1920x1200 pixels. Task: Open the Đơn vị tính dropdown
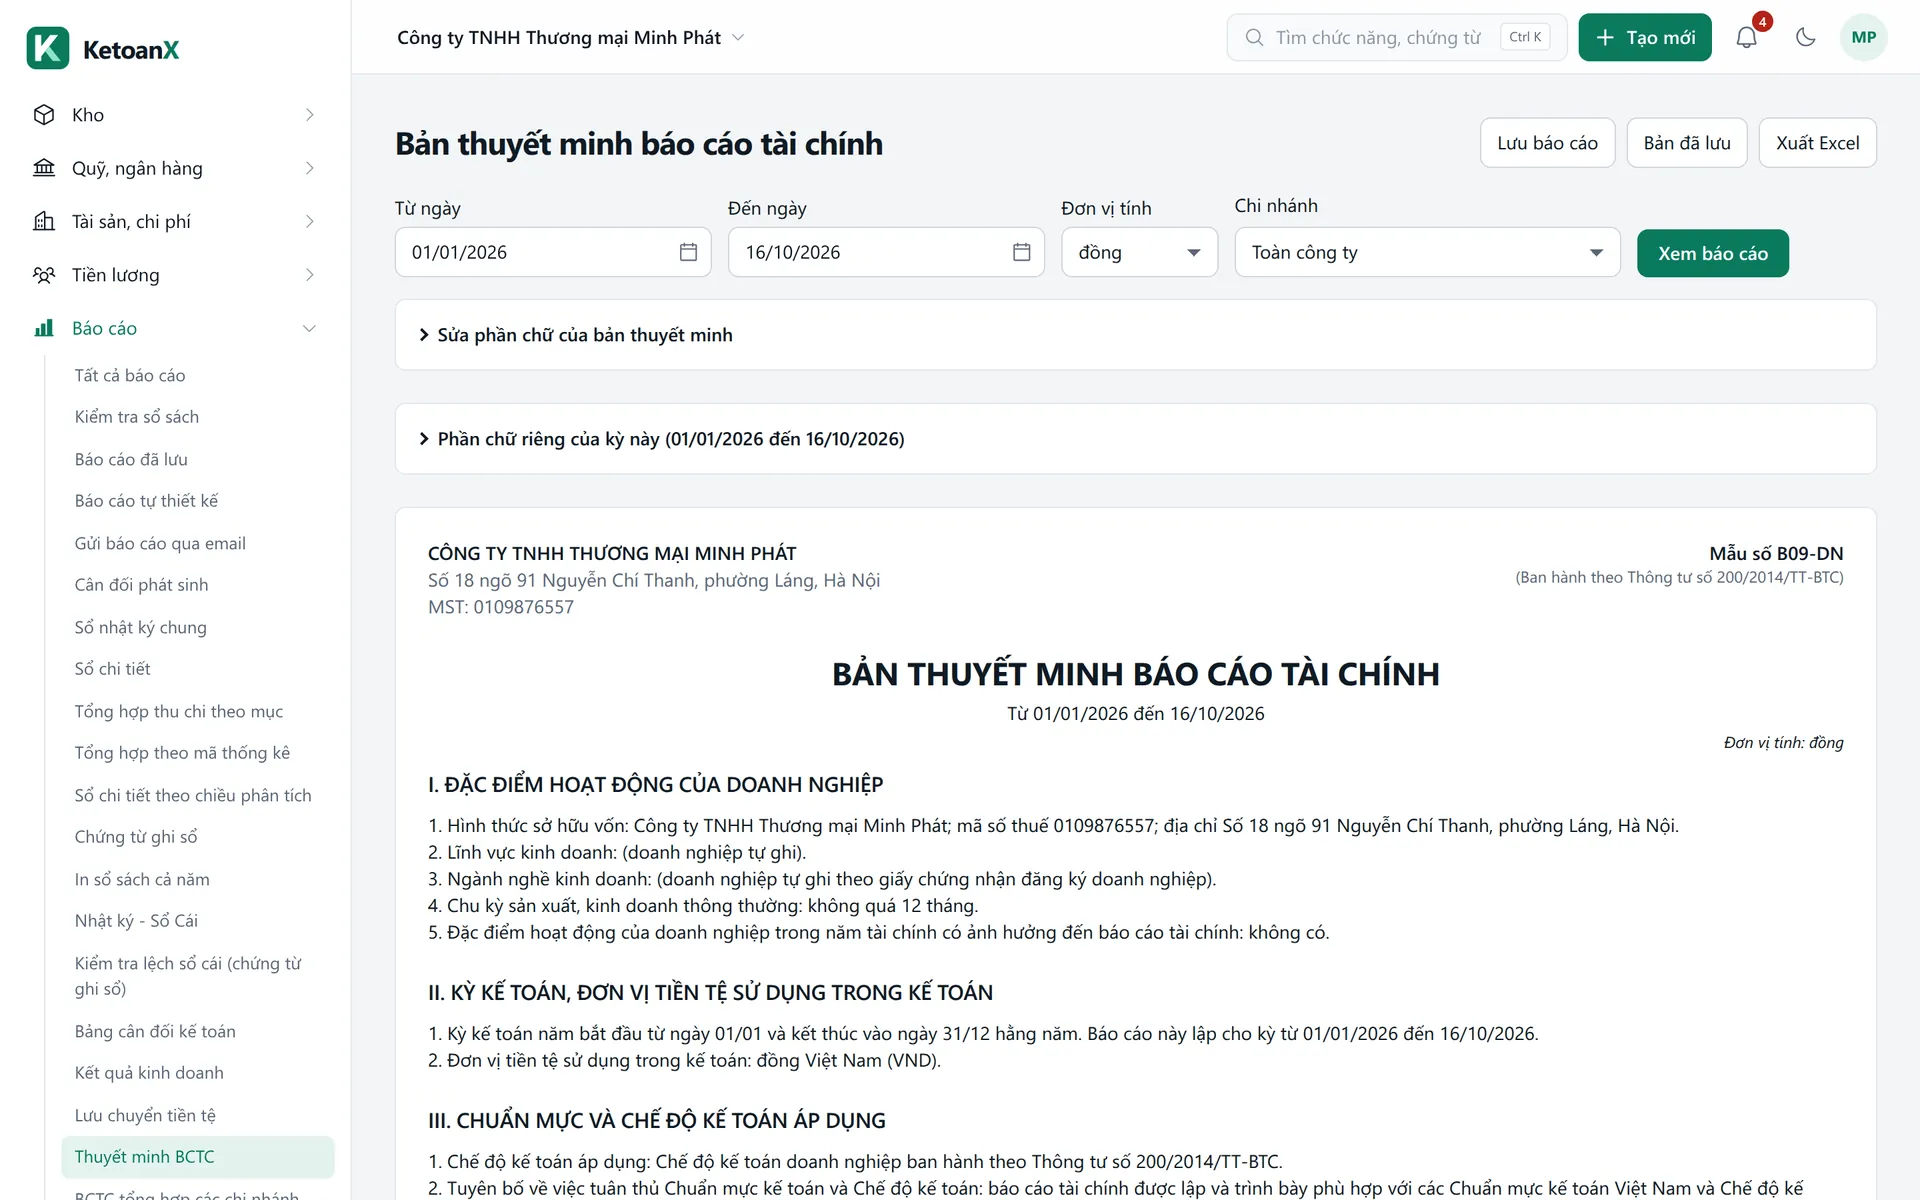pos(1139,252)
